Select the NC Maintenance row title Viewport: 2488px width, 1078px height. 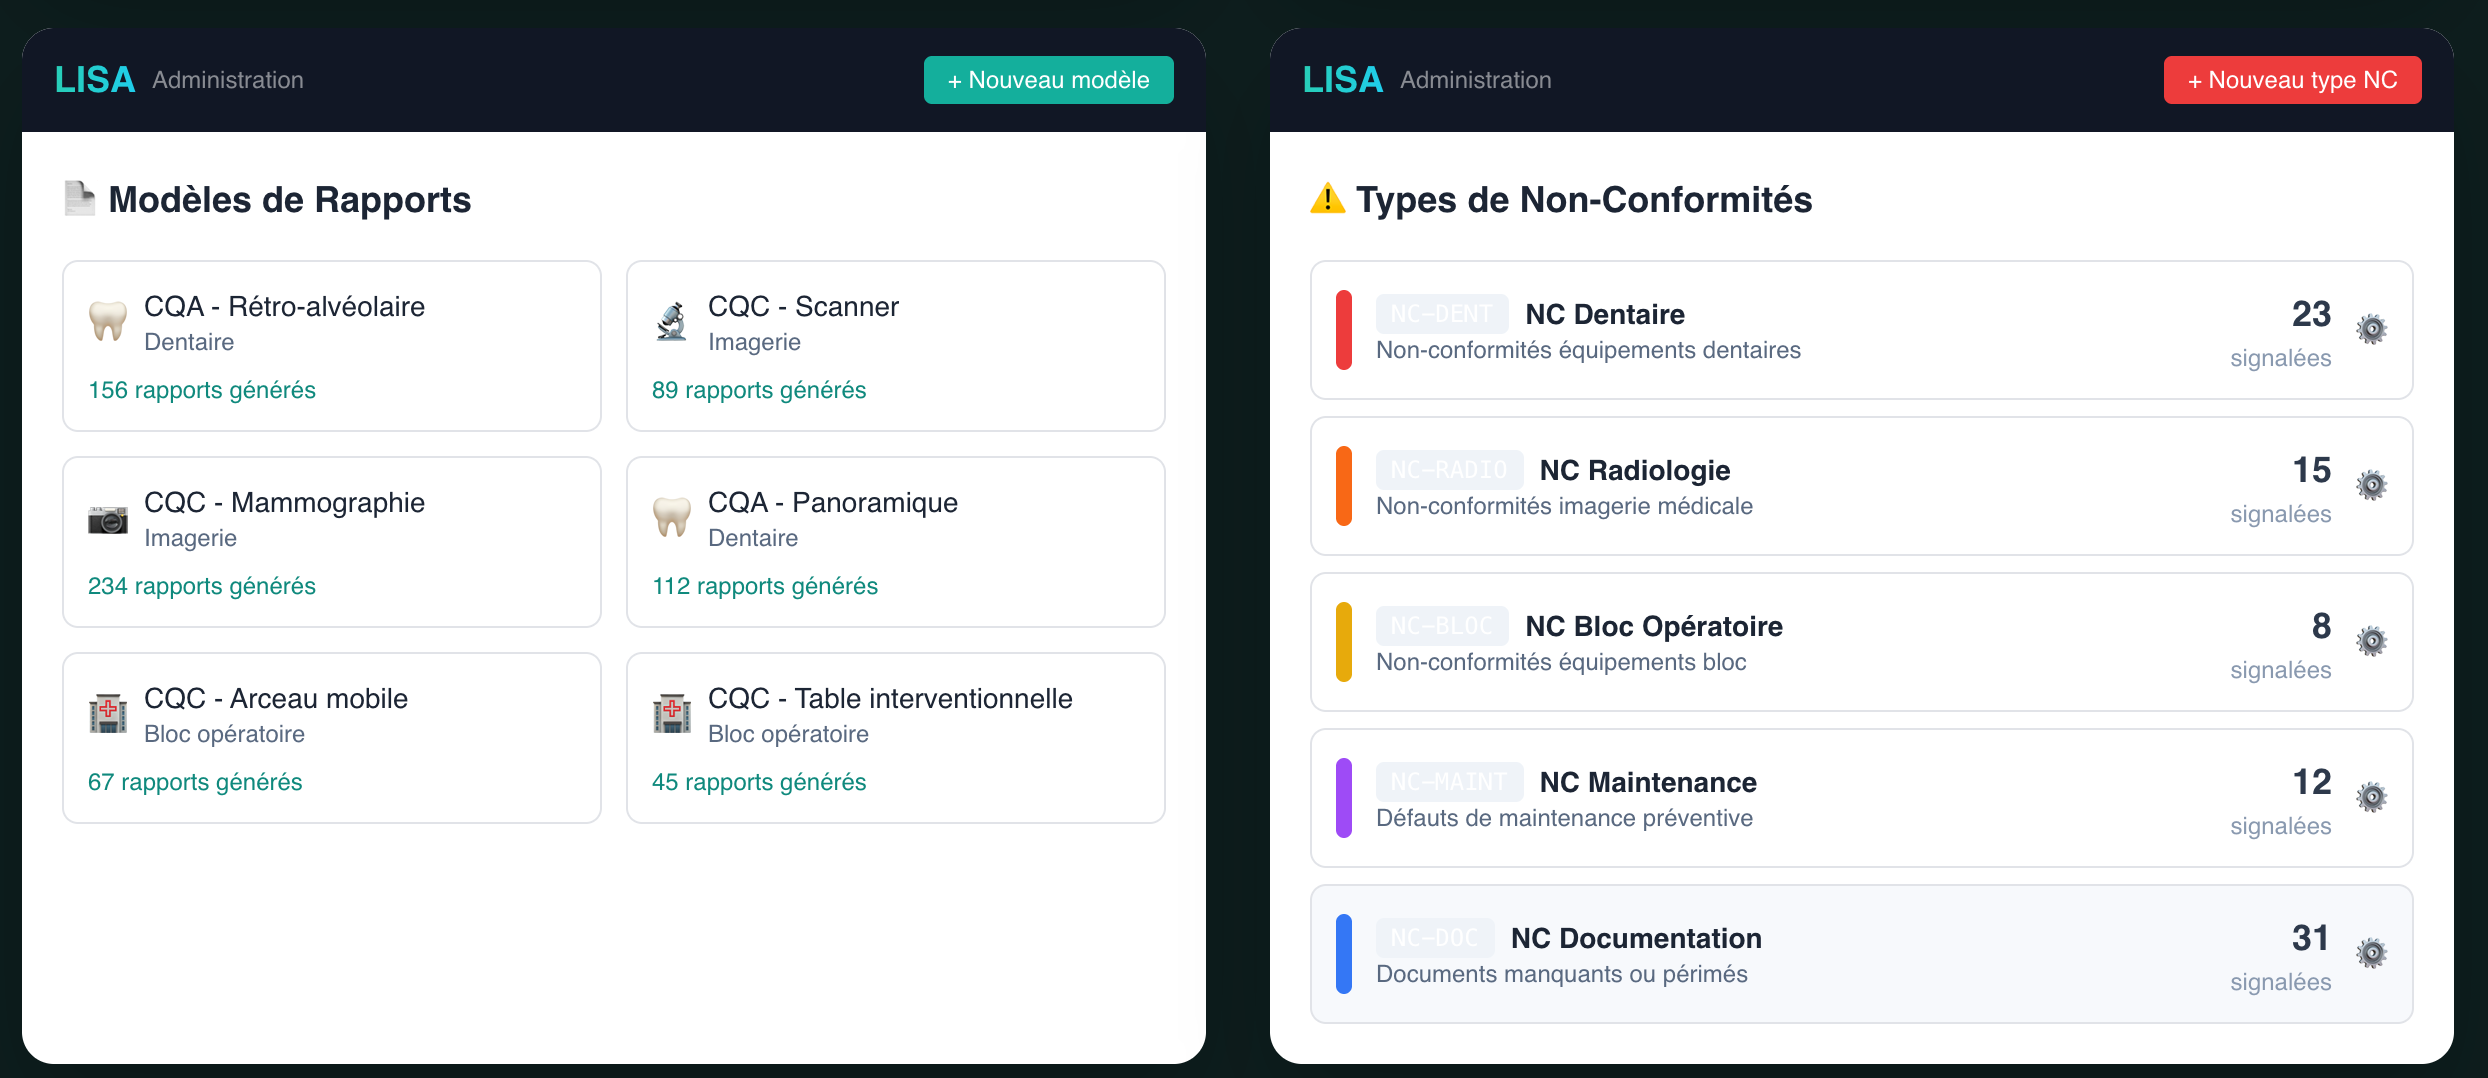[x=1647, y=782]
